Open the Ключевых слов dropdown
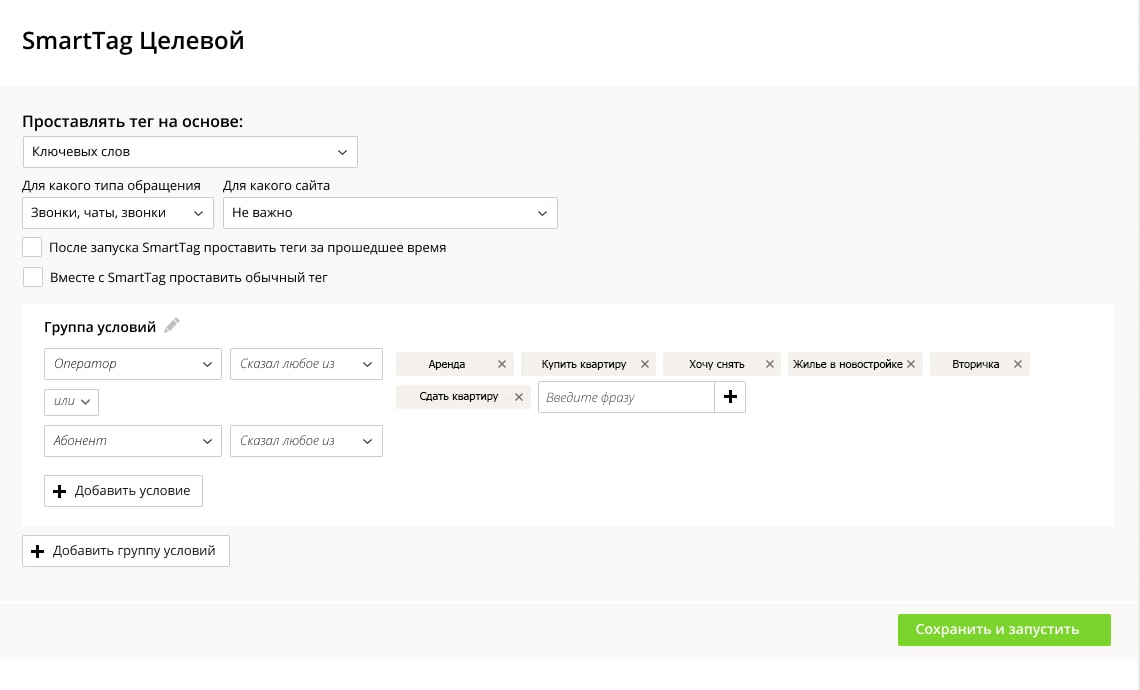The width and height of the screenshot is (1140, 690). (x=190, y=152)
